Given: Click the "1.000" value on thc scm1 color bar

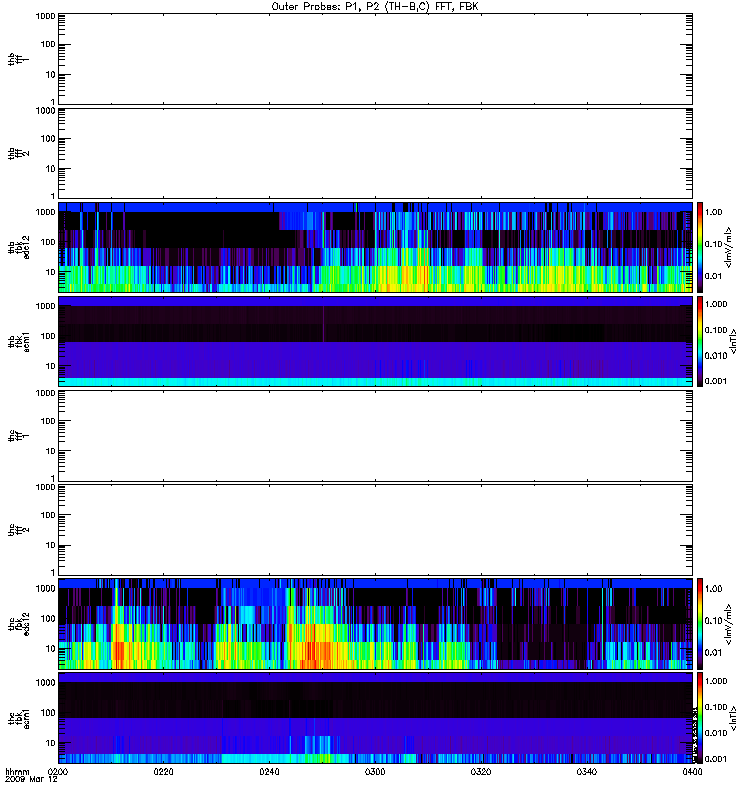Looking at the screenshot, I should click(x=716, y=681).
